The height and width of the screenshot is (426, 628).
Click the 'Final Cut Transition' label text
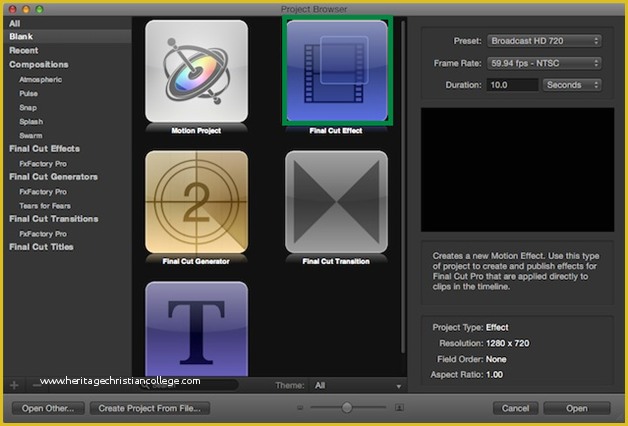336,261
